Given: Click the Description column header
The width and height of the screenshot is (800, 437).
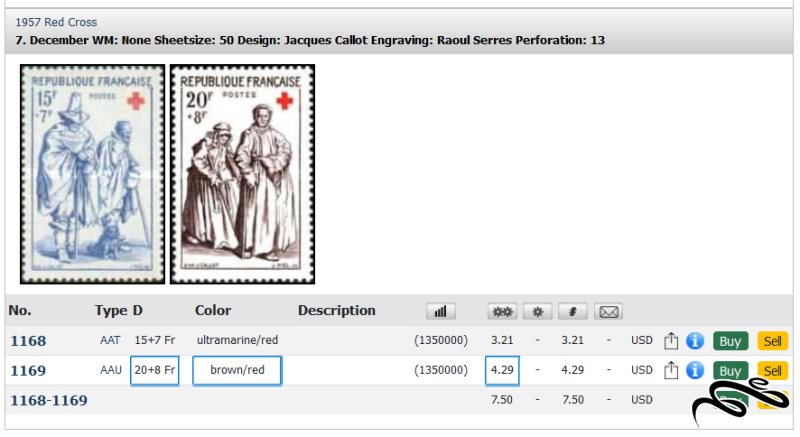Looking at the screenshot, I should [x=337, y=311].
